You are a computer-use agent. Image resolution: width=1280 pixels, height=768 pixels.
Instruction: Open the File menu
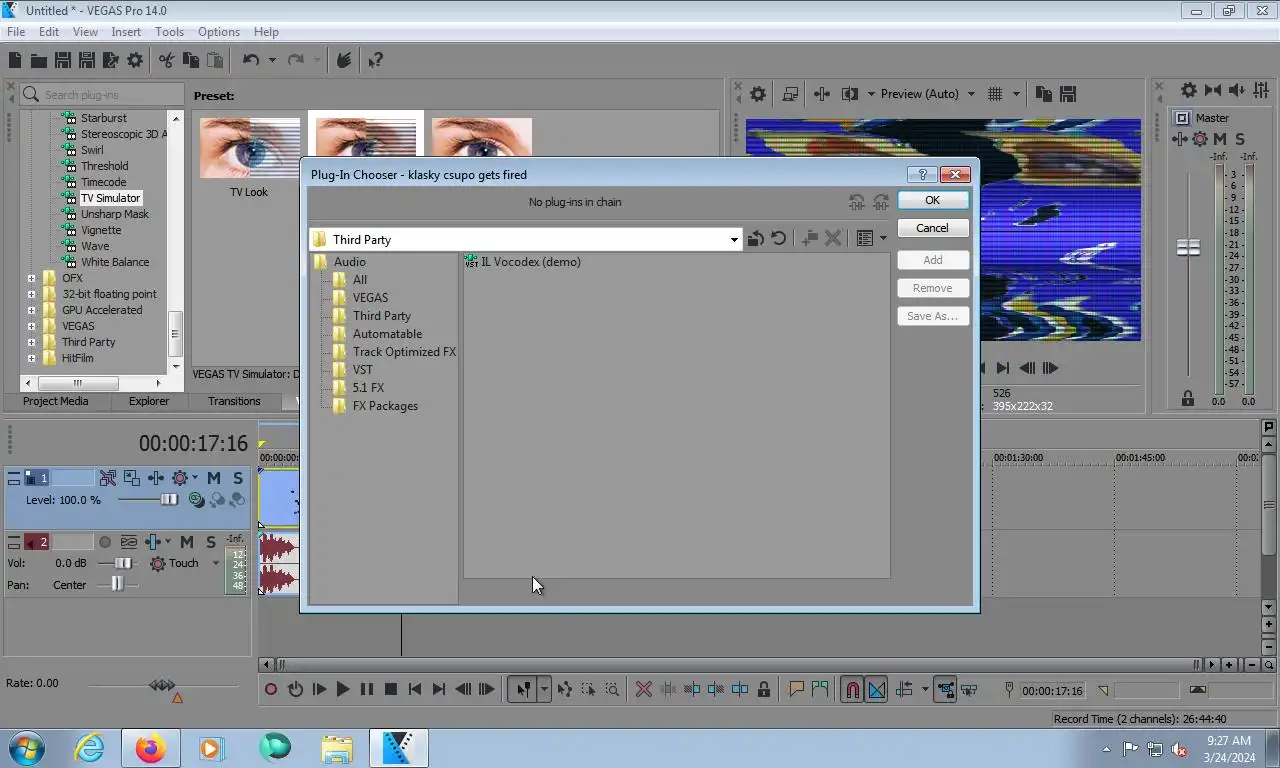(16, 32)
